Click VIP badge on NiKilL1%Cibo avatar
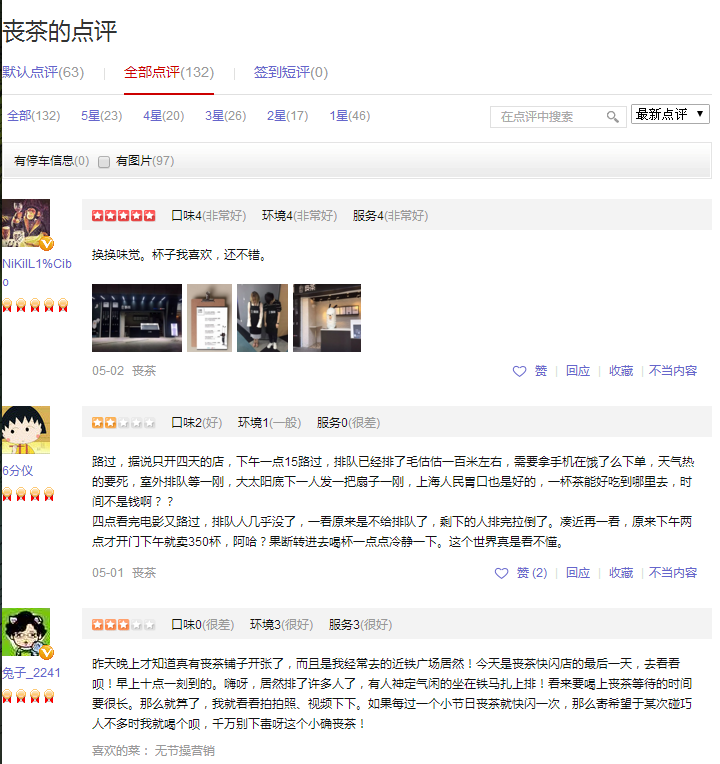720x764 pixels. click(x=46, y=243)
